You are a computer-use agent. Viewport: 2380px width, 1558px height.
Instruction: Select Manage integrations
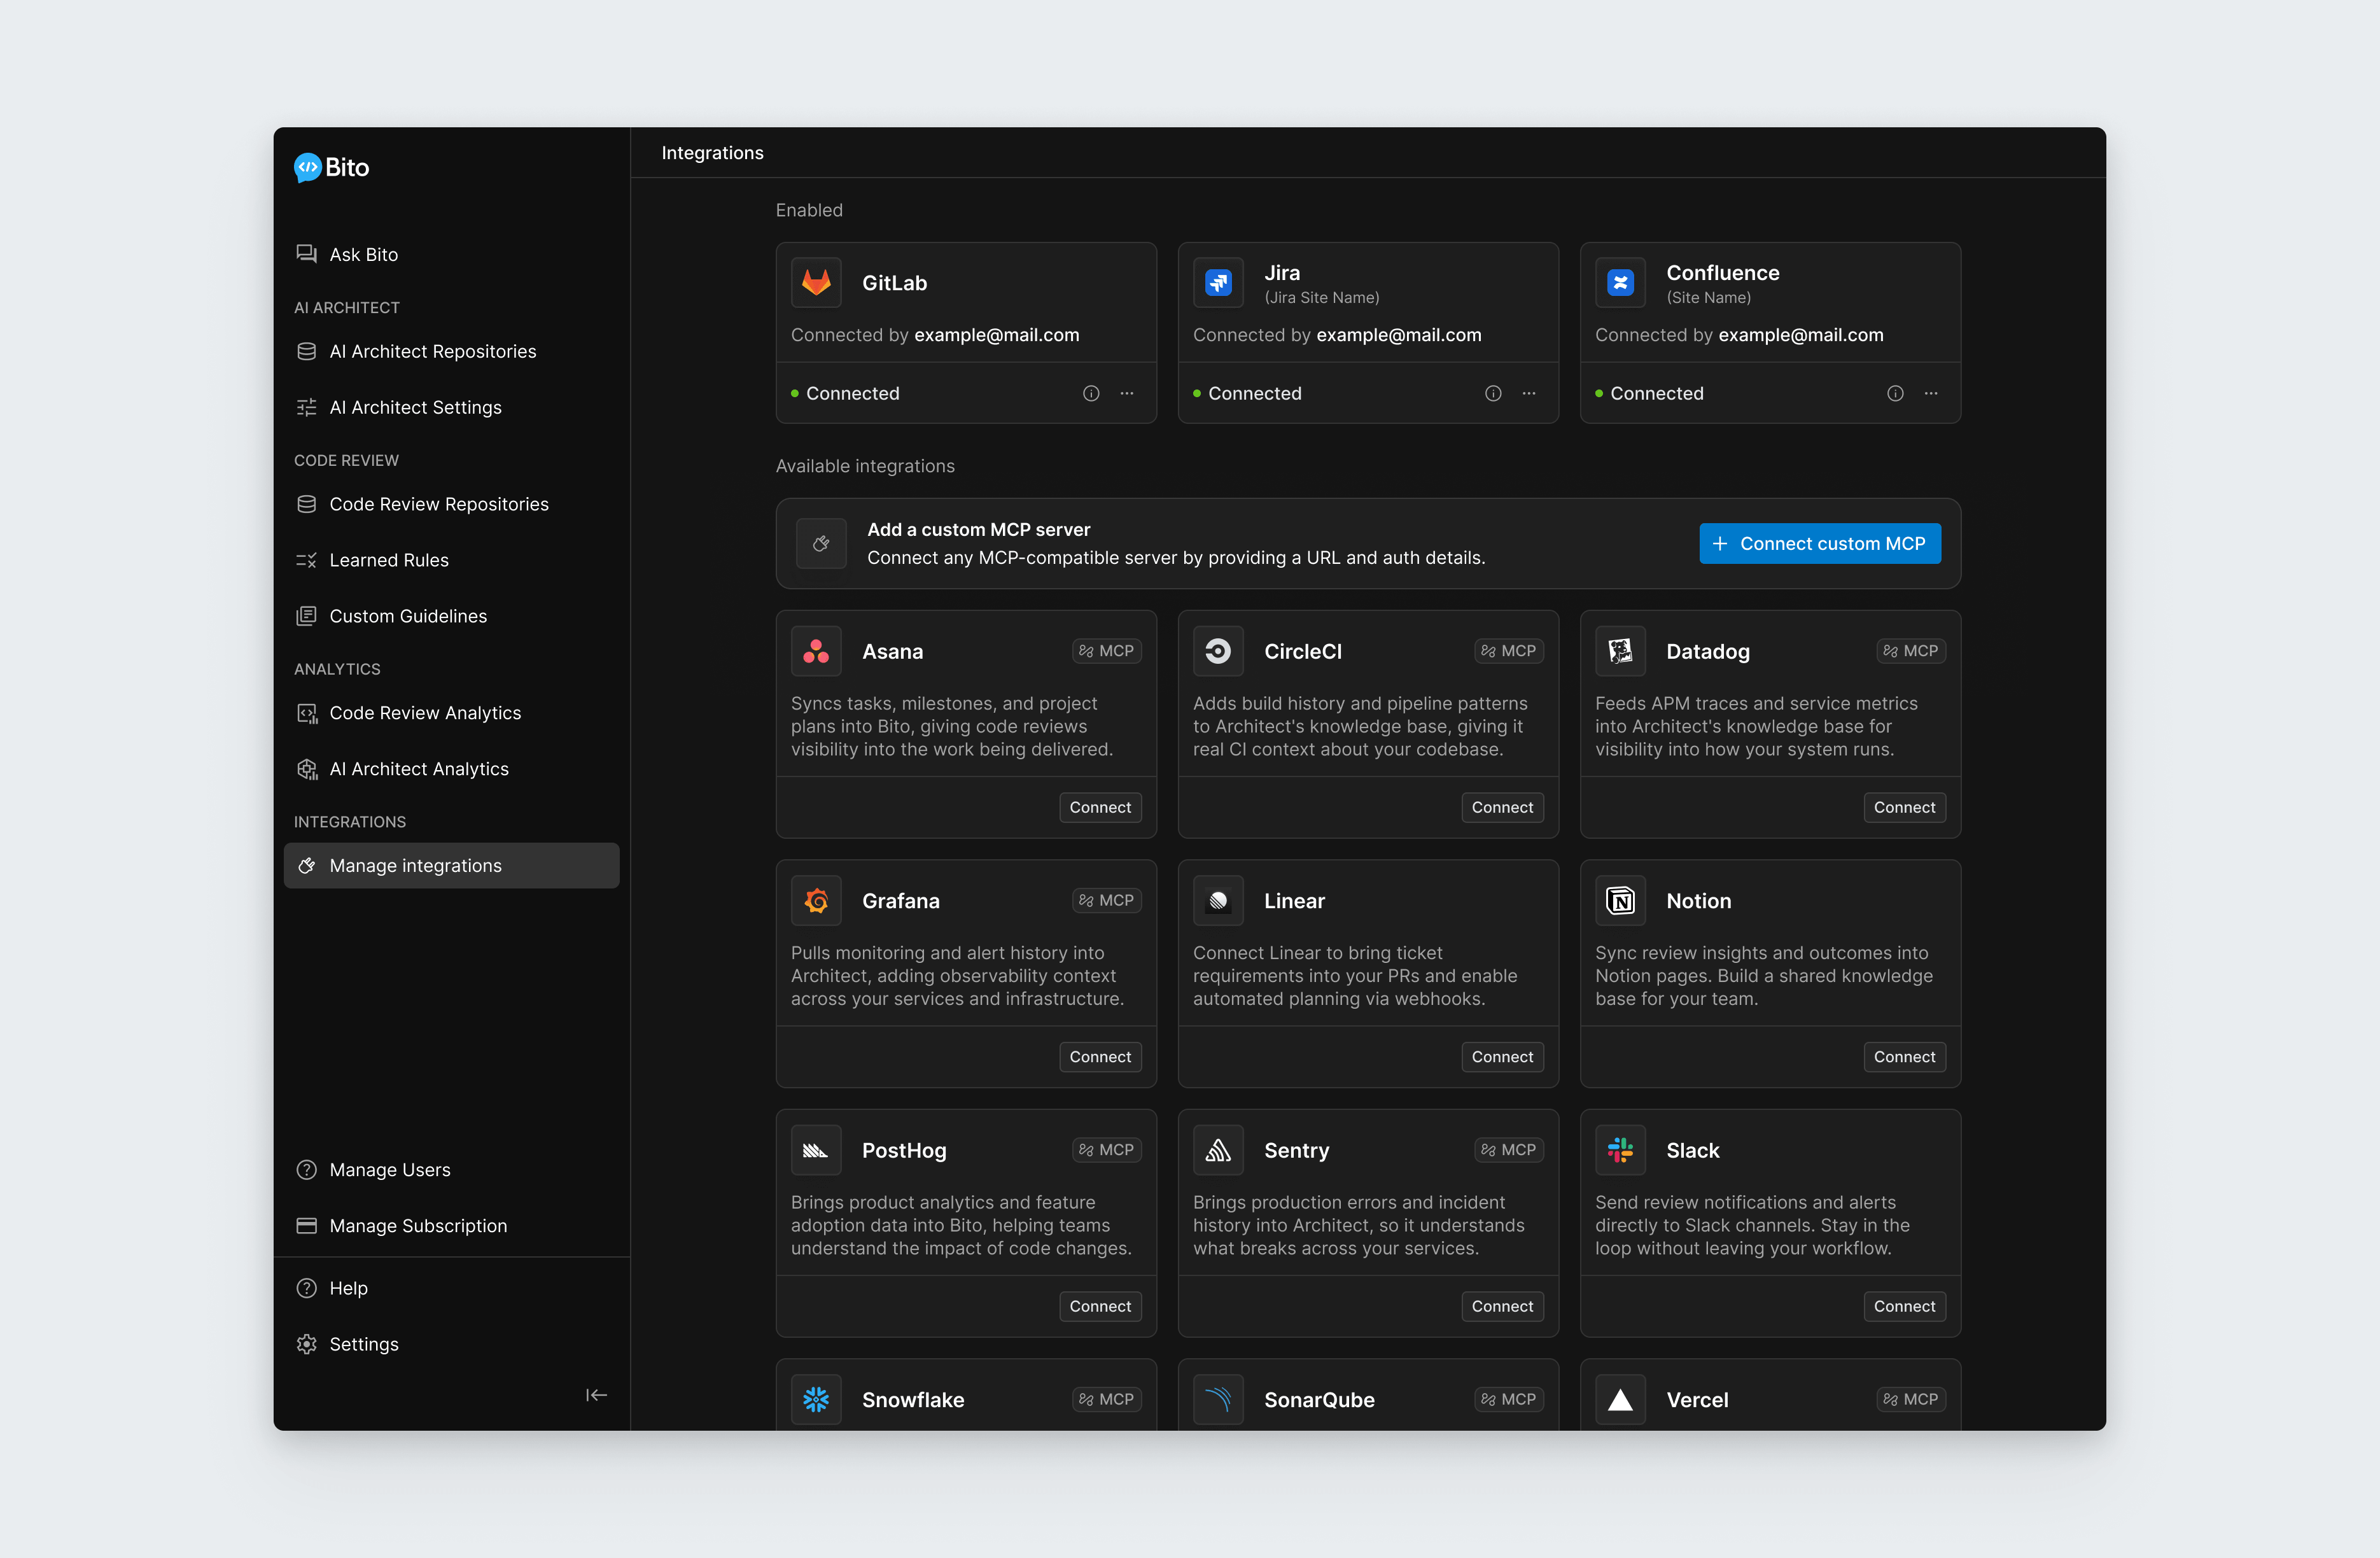point(451,866)
